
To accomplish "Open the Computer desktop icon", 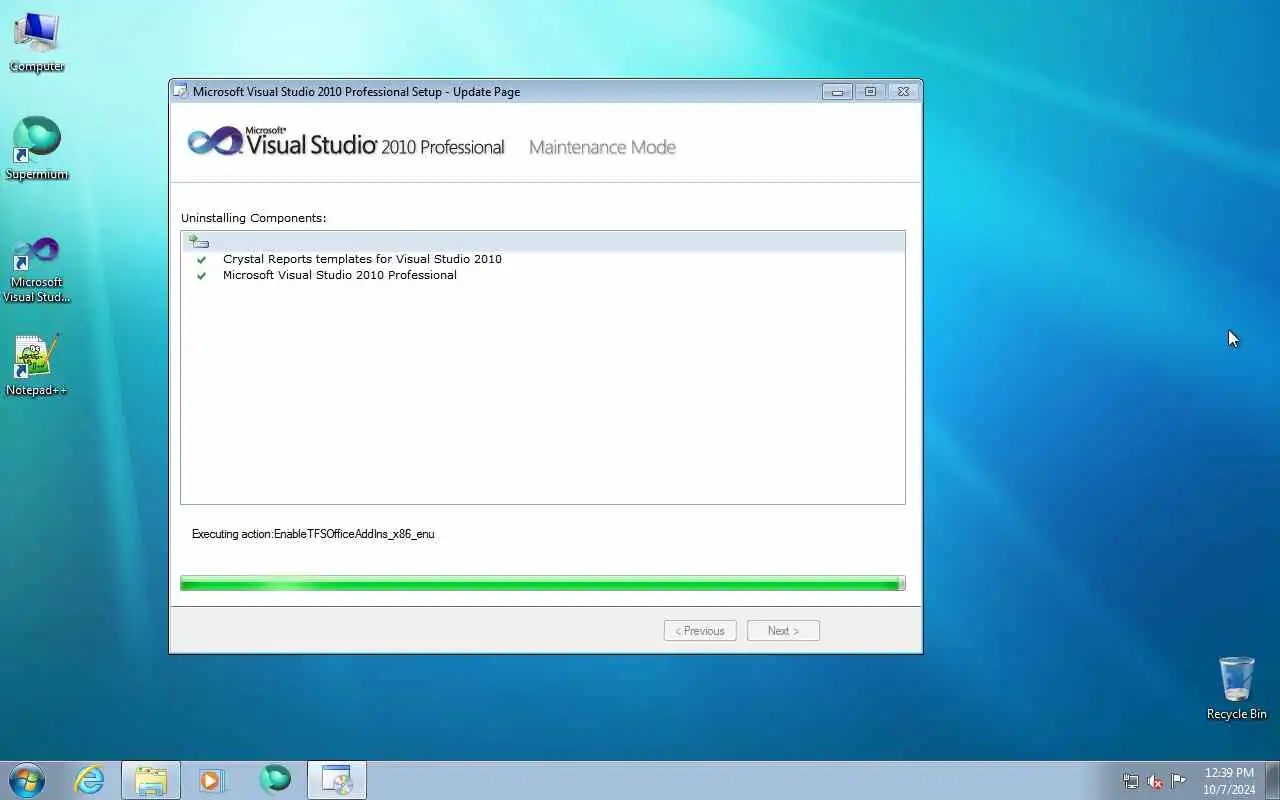I will point(37,42).
